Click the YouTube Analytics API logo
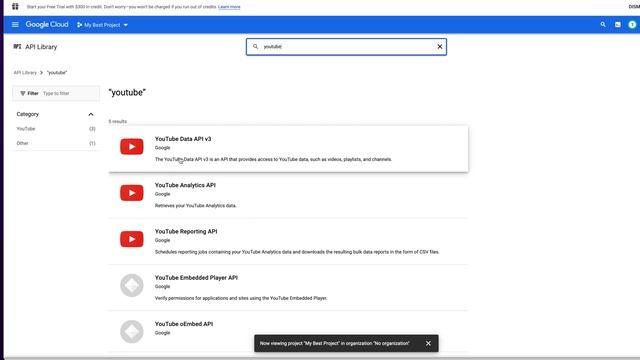 point(131,193)
